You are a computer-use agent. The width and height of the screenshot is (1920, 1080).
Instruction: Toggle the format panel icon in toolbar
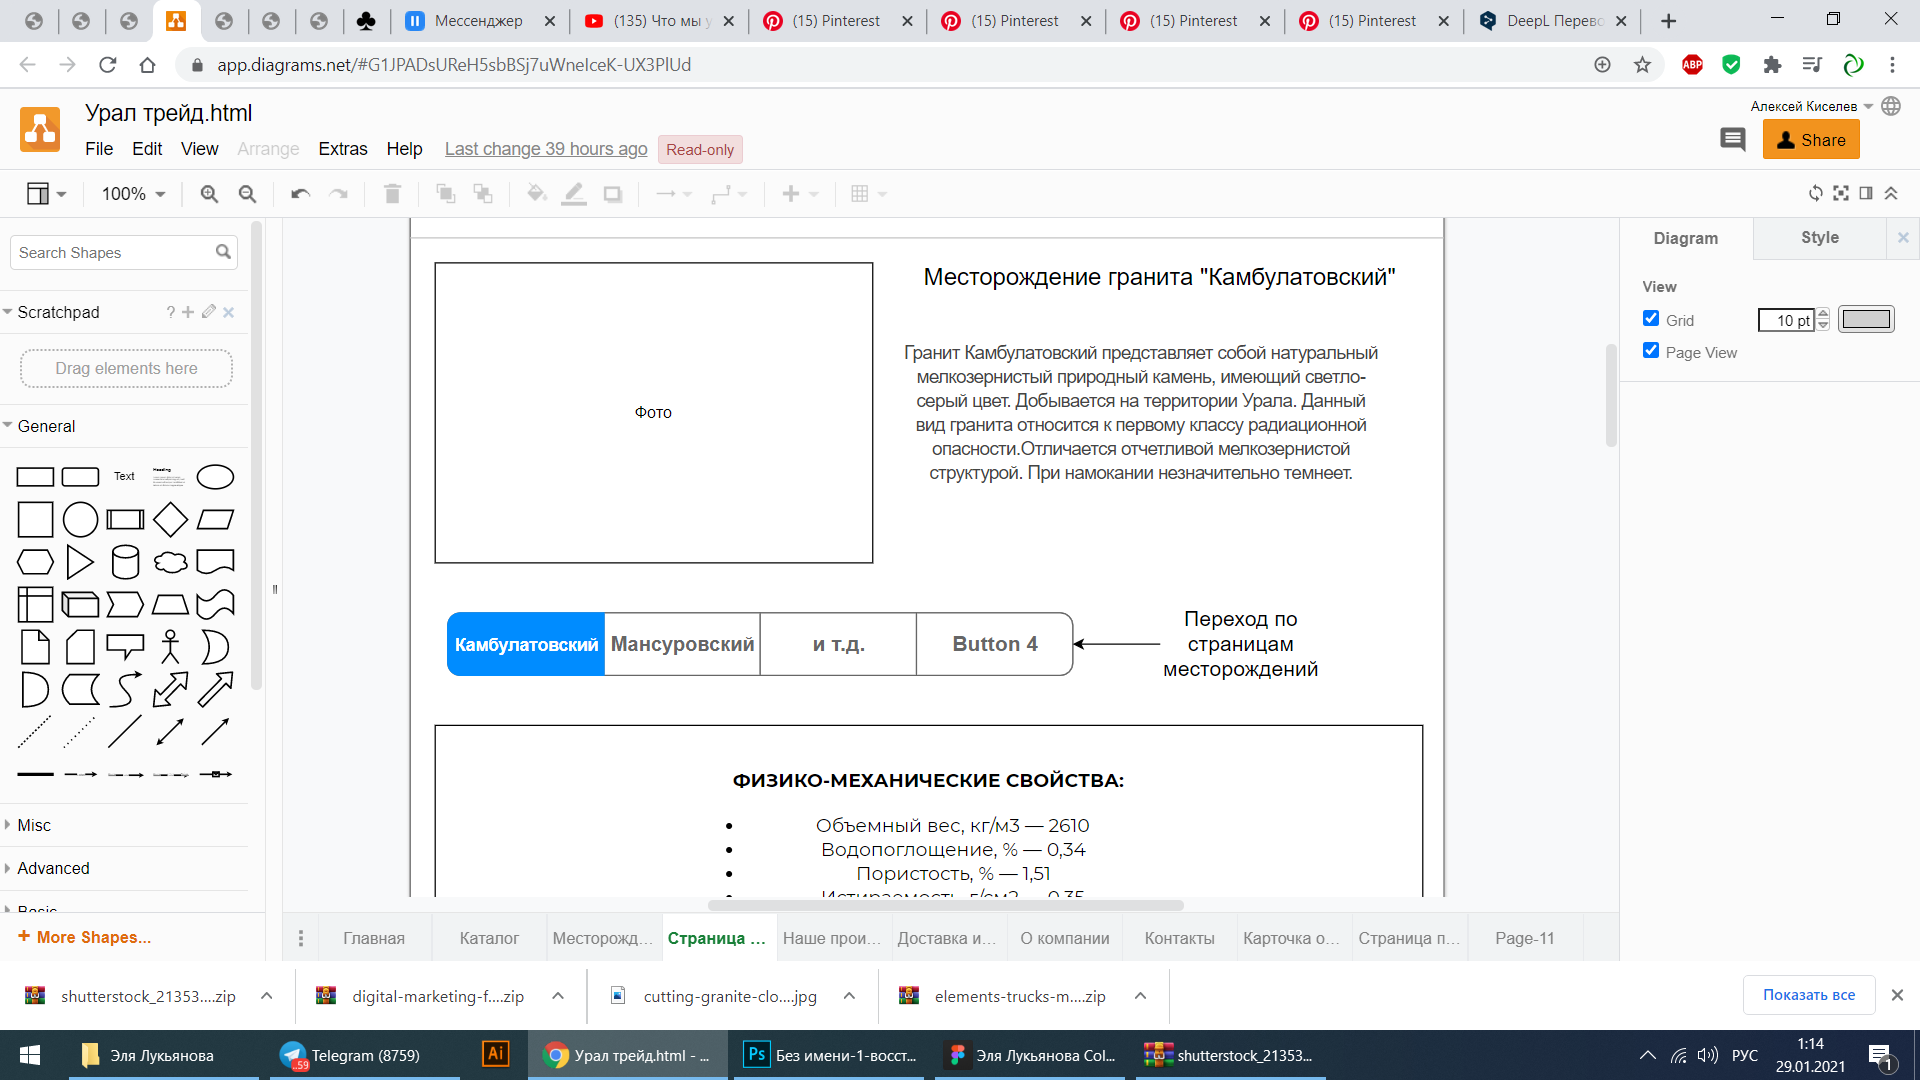[x=1866, y=193]
